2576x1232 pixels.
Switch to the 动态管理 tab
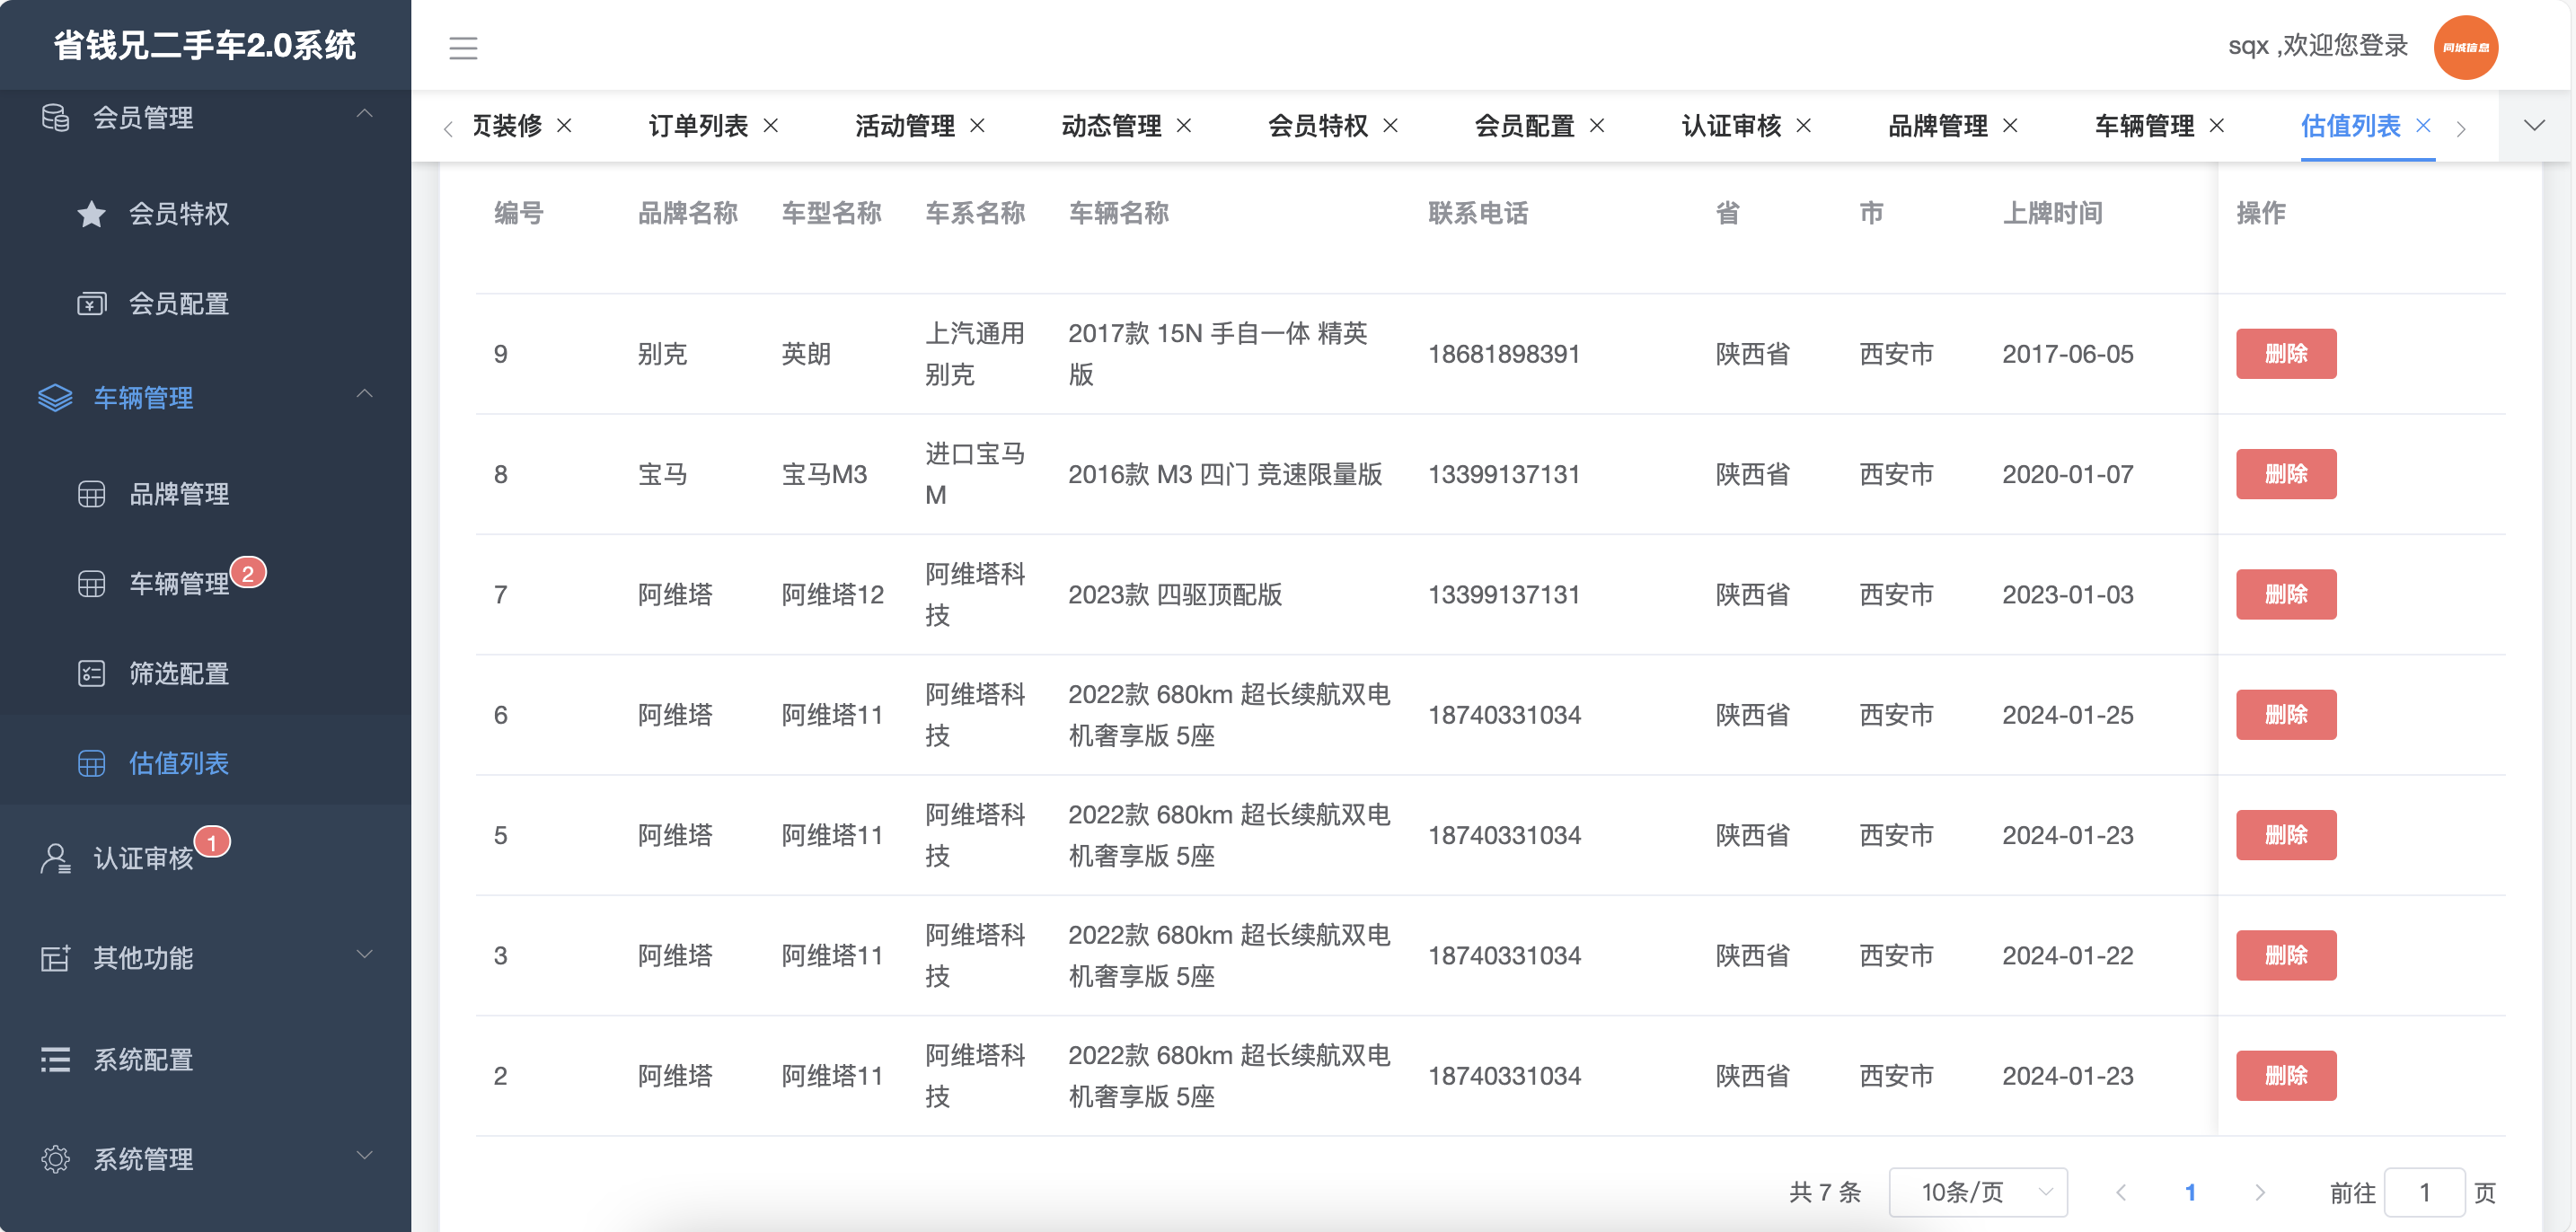pyautogui.click(x=1111, y=125)
